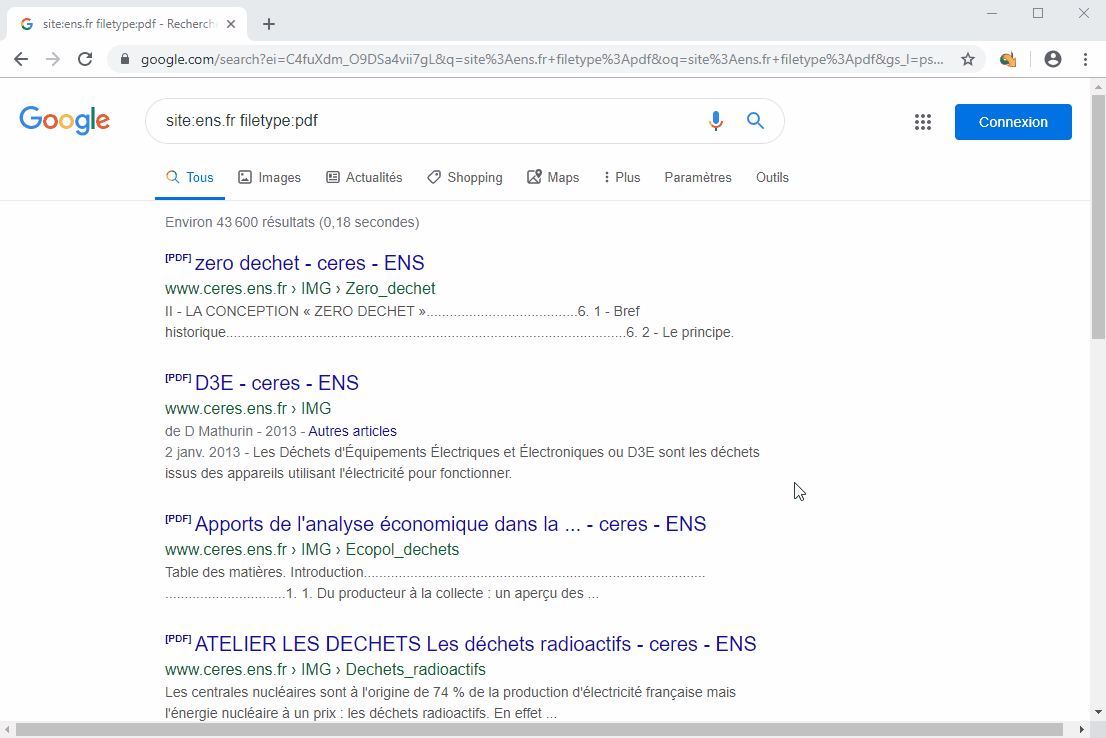Click the padlock site info icon
The image size is (1106, 738).
click(x=125, y=59)
